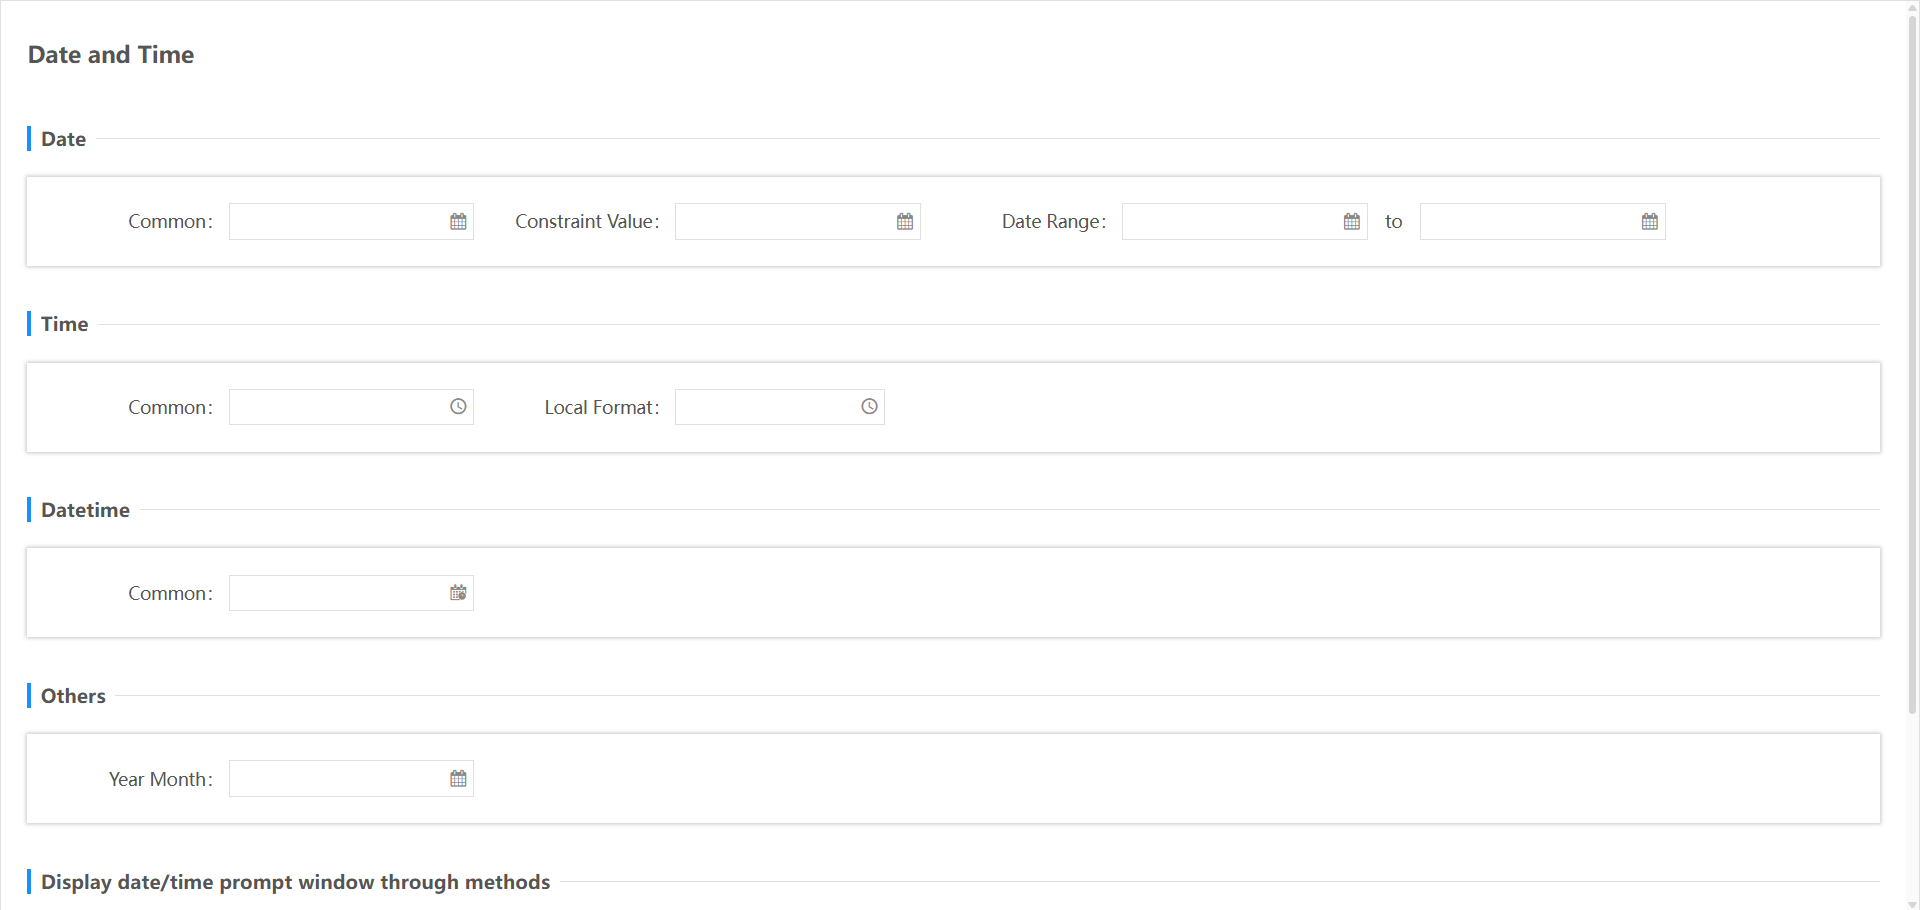Click the Date Range end input after 'to'
The height and width of the screenshot is (910, 1920).
(x=1543, y=222)
